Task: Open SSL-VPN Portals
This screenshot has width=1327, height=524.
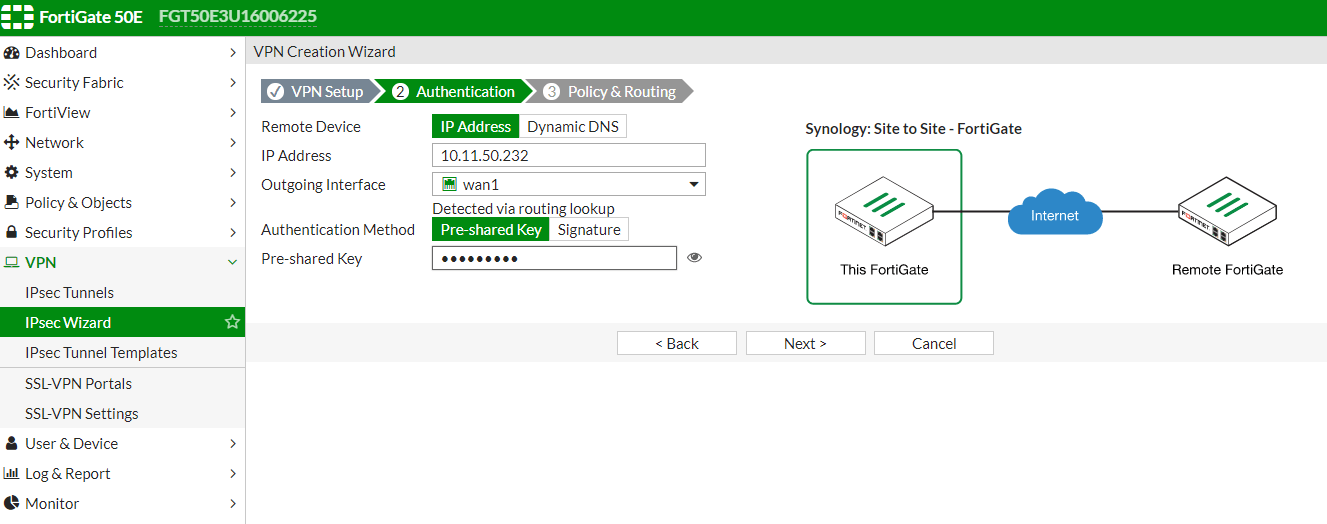Action: 122,383
